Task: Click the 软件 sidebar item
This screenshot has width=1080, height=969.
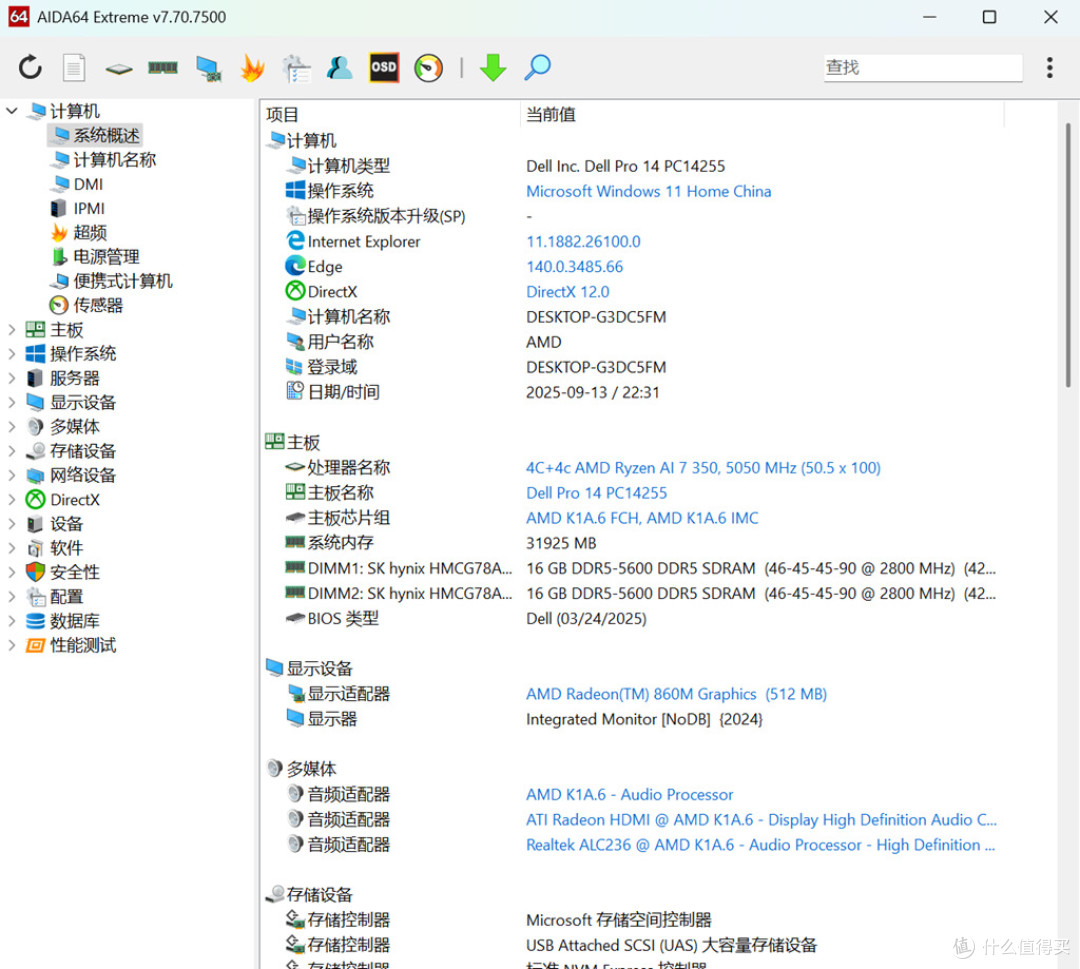Action: click(54, 548)
